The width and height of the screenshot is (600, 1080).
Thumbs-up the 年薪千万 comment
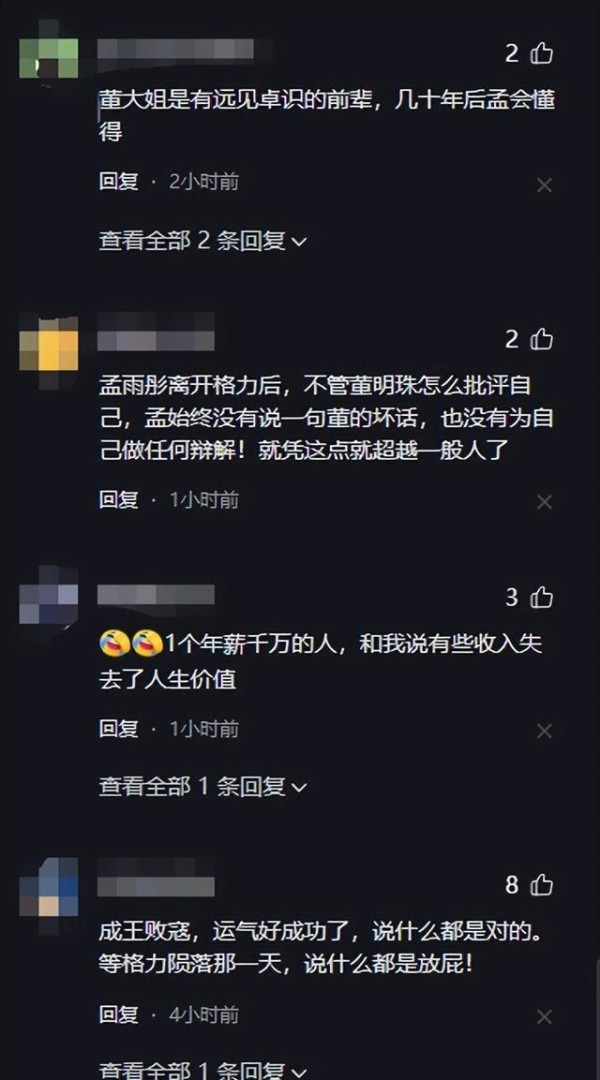pos(541,597)
